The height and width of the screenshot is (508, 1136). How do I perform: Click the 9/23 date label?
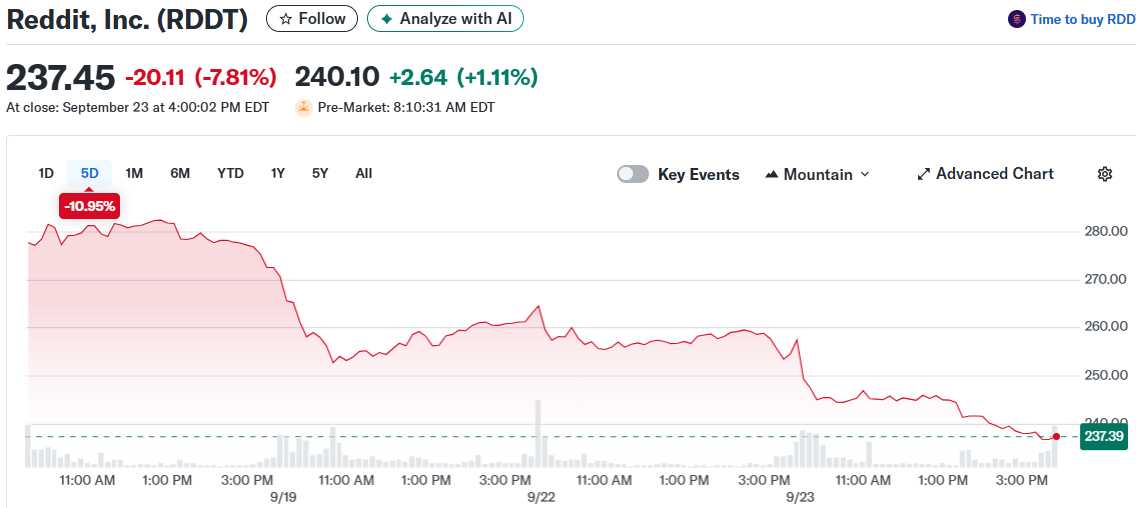tap(801, 498)
